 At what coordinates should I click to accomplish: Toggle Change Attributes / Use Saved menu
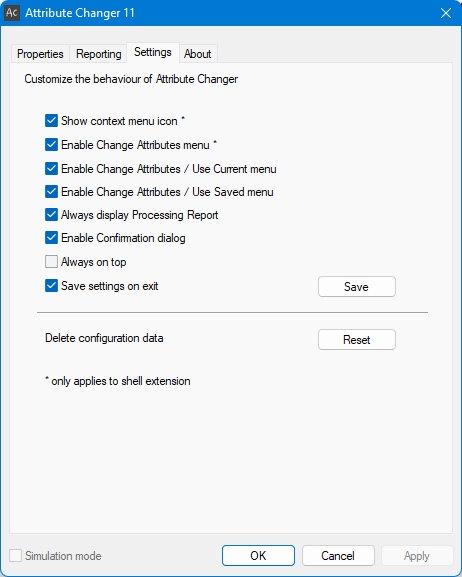[x=52, y=192]
